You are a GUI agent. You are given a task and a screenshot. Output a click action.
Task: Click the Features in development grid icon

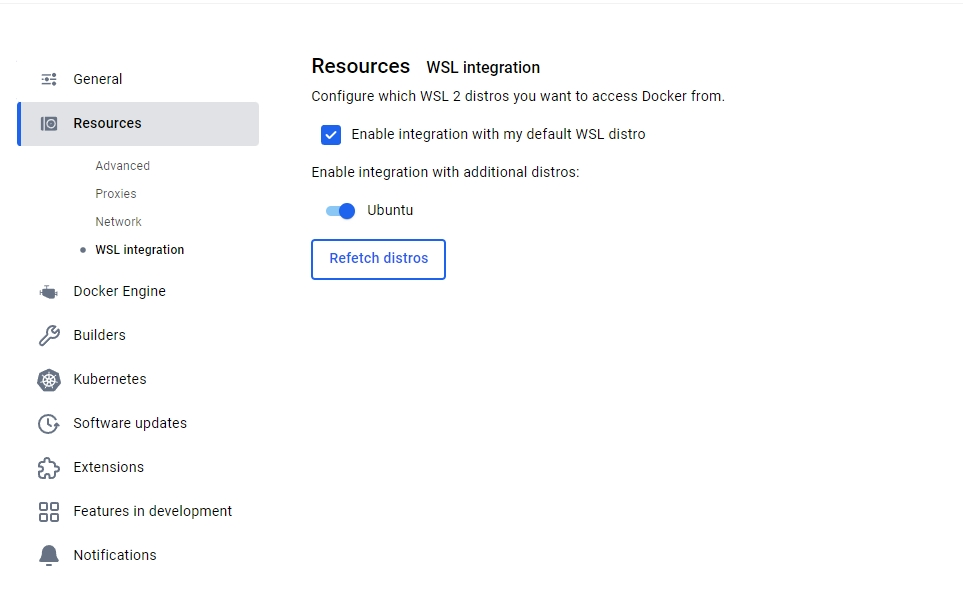pos(49,512)
